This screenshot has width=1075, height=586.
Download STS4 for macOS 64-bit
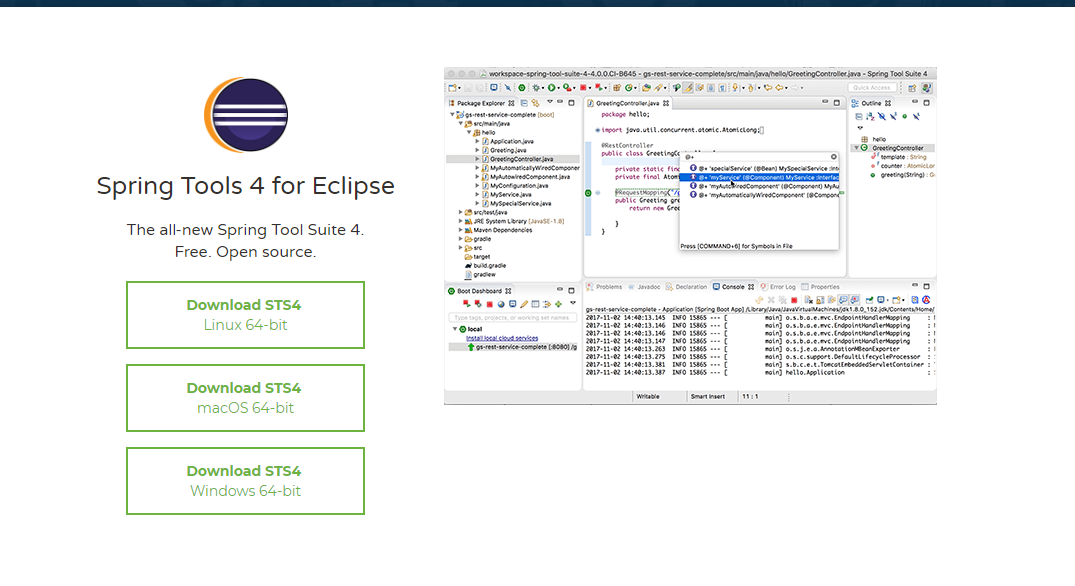(x=245, y=398)
